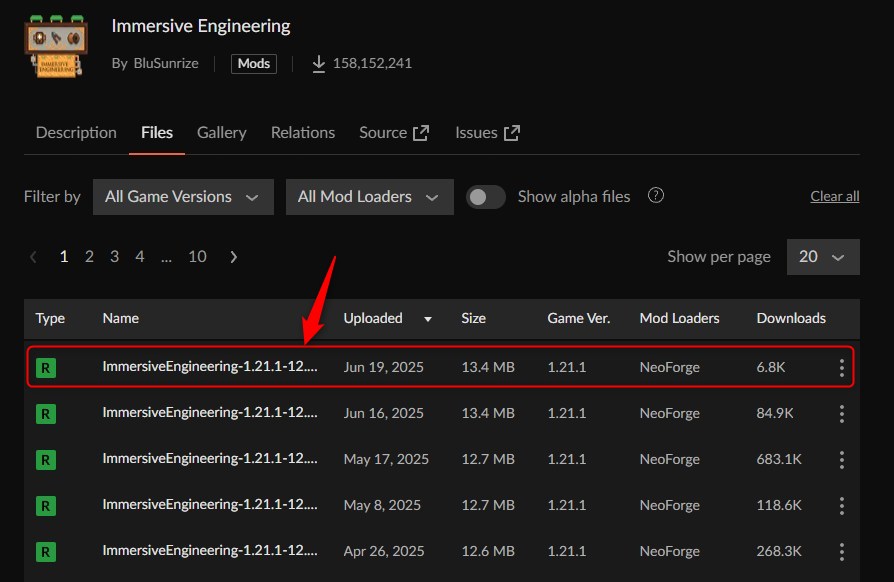Select page 1 in pagination
Screen dimensions: 894x582
(x=64, y=257)
